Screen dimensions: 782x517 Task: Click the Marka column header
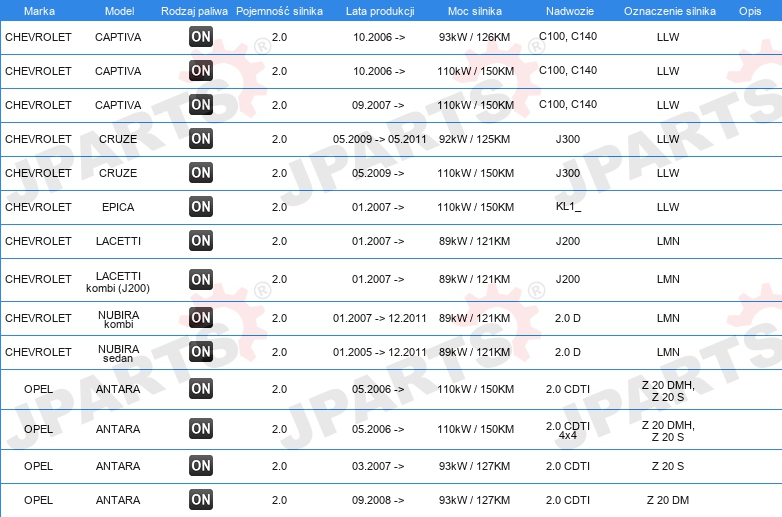[x=39, y=11]
